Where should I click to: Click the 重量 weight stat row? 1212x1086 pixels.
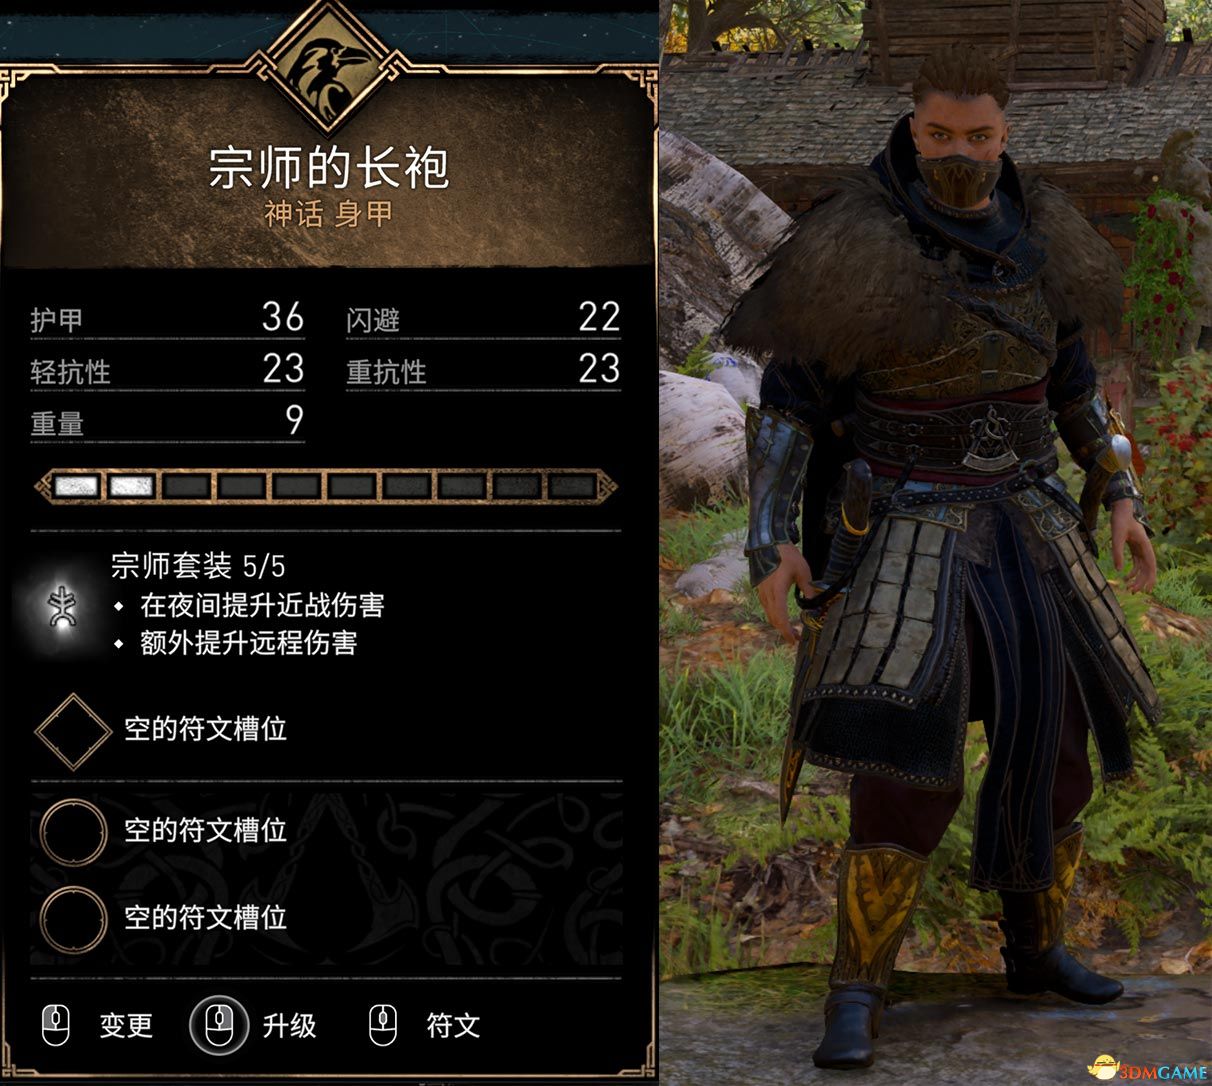[167, 421]
